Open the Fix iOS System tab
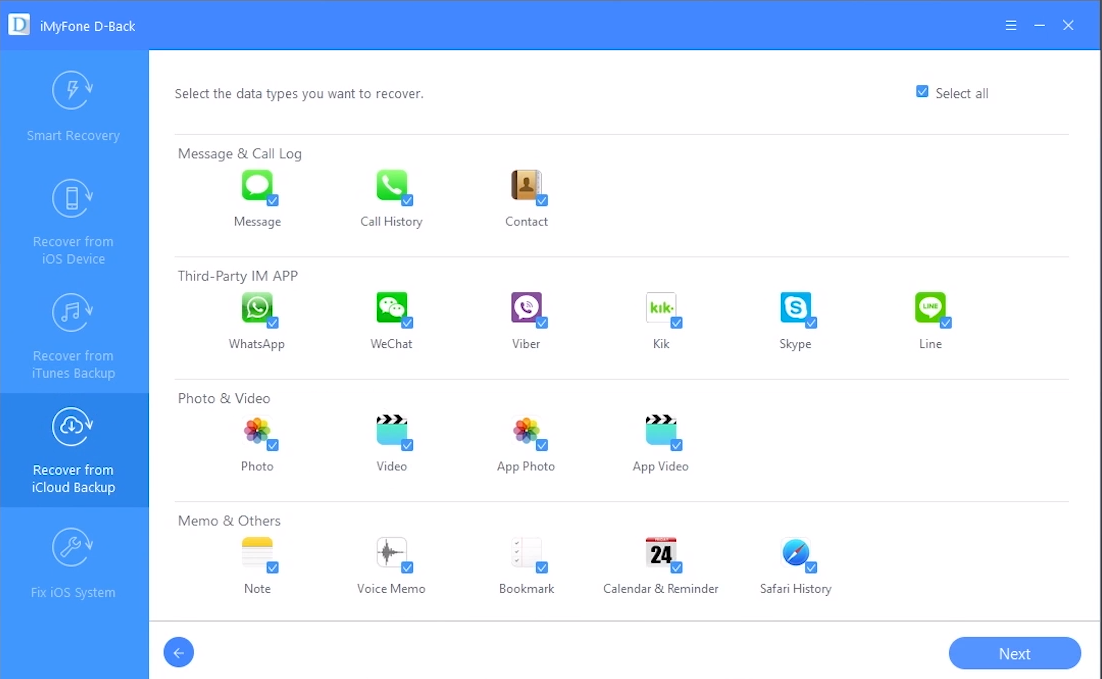Image resolution: width=1102 pixels, height=679 pixels. pos(73,564)
